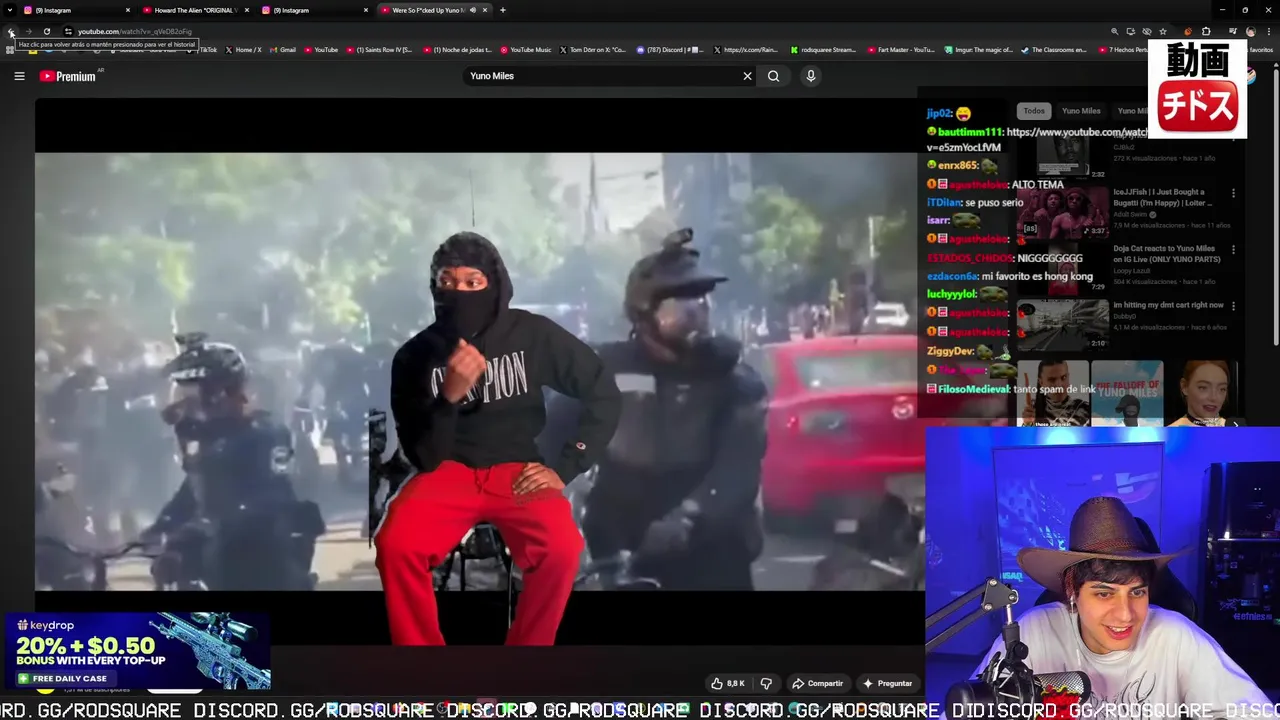Viewport: 1280px width, 720px height.
Task: Click the Preguntar button
Action: pos(887,684)
